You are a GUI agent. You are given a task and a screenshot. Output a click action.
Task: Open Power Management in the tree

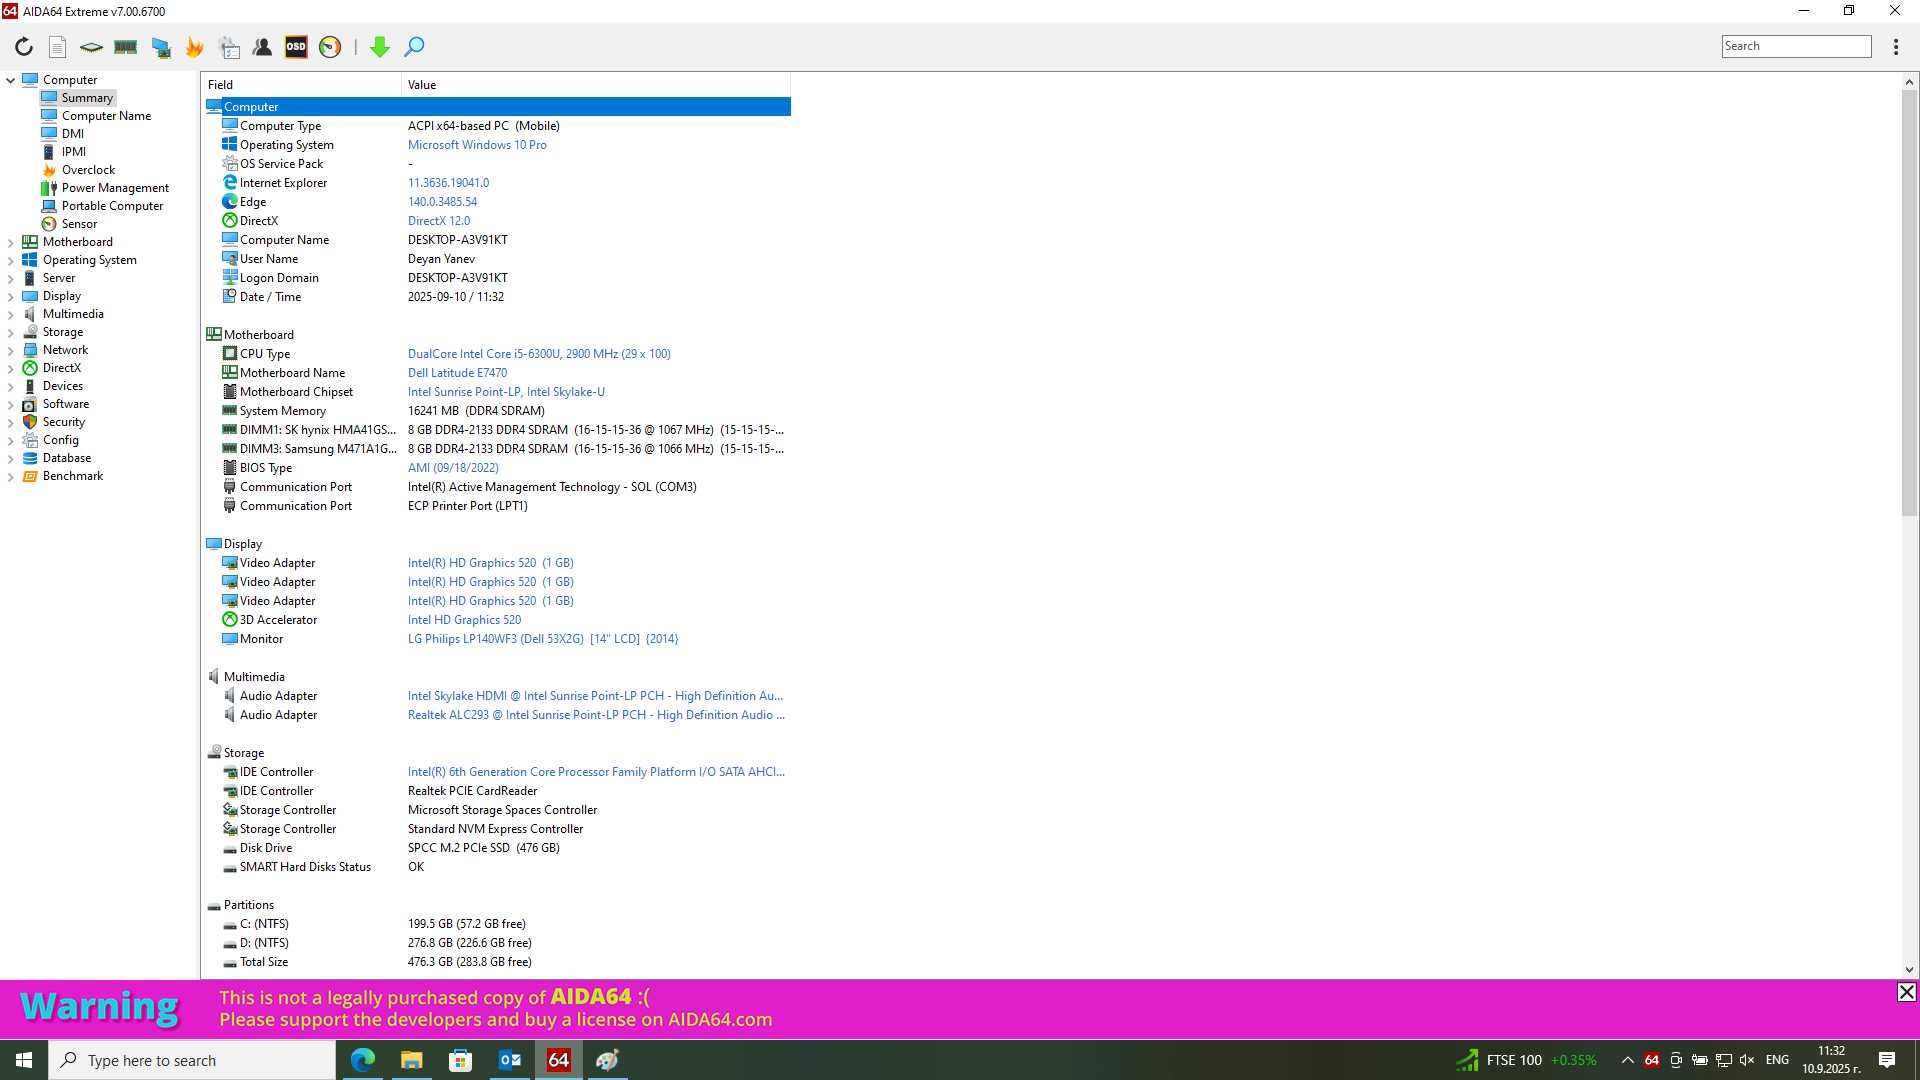point(115,188)
